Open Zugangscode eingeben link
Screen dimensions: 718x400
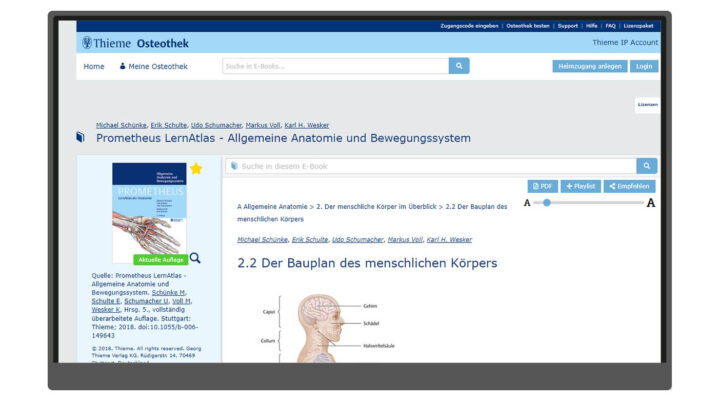[x=469, y=26]
